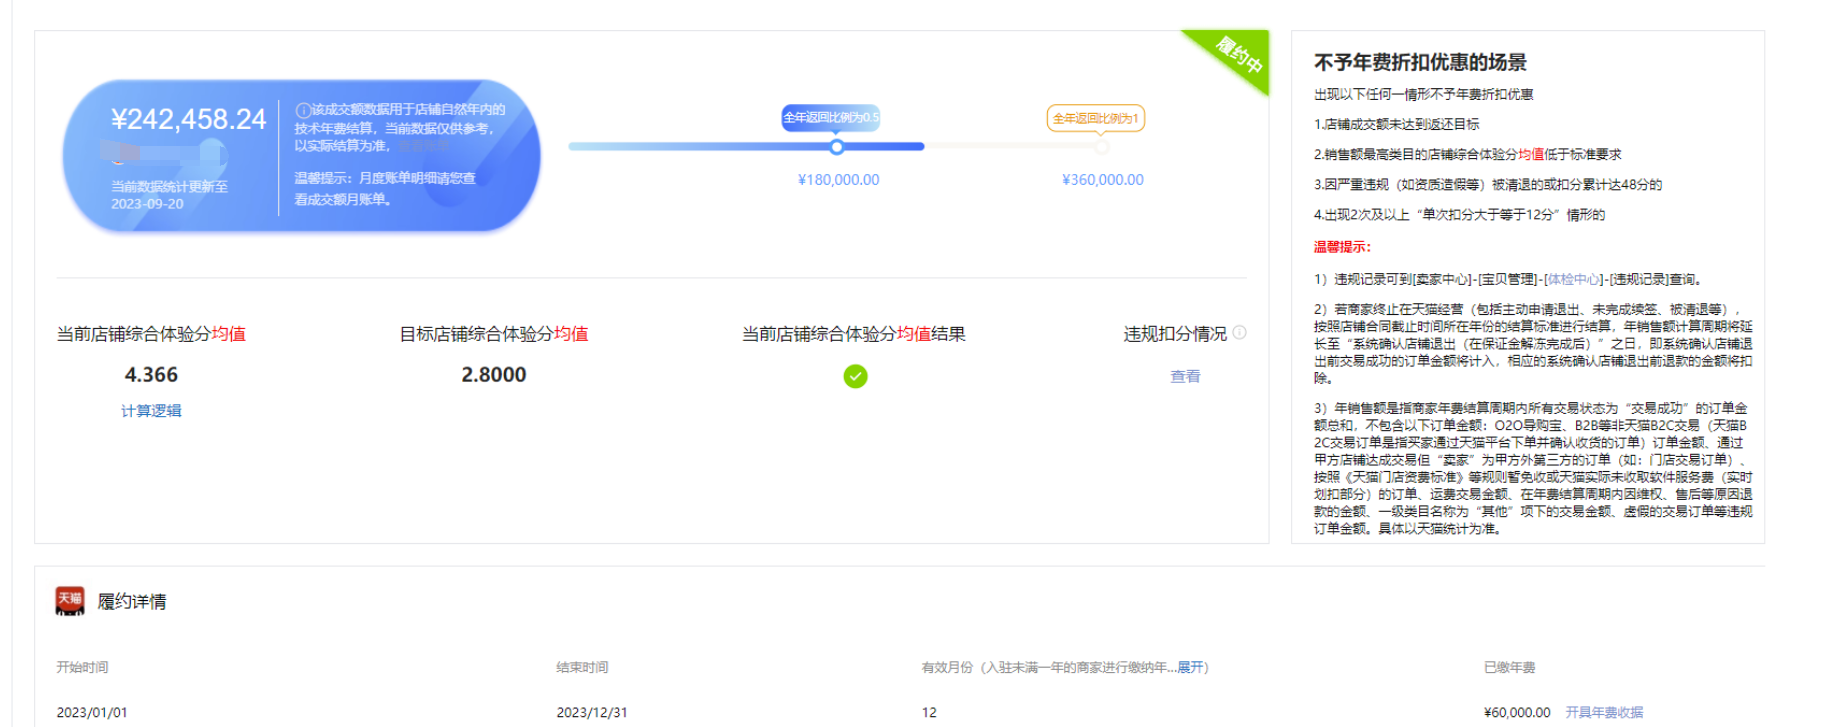Screen dimensions: 1826x727
Task: Click 查看 under 违规扣分情况
Action: click(x=1185, y=376)
